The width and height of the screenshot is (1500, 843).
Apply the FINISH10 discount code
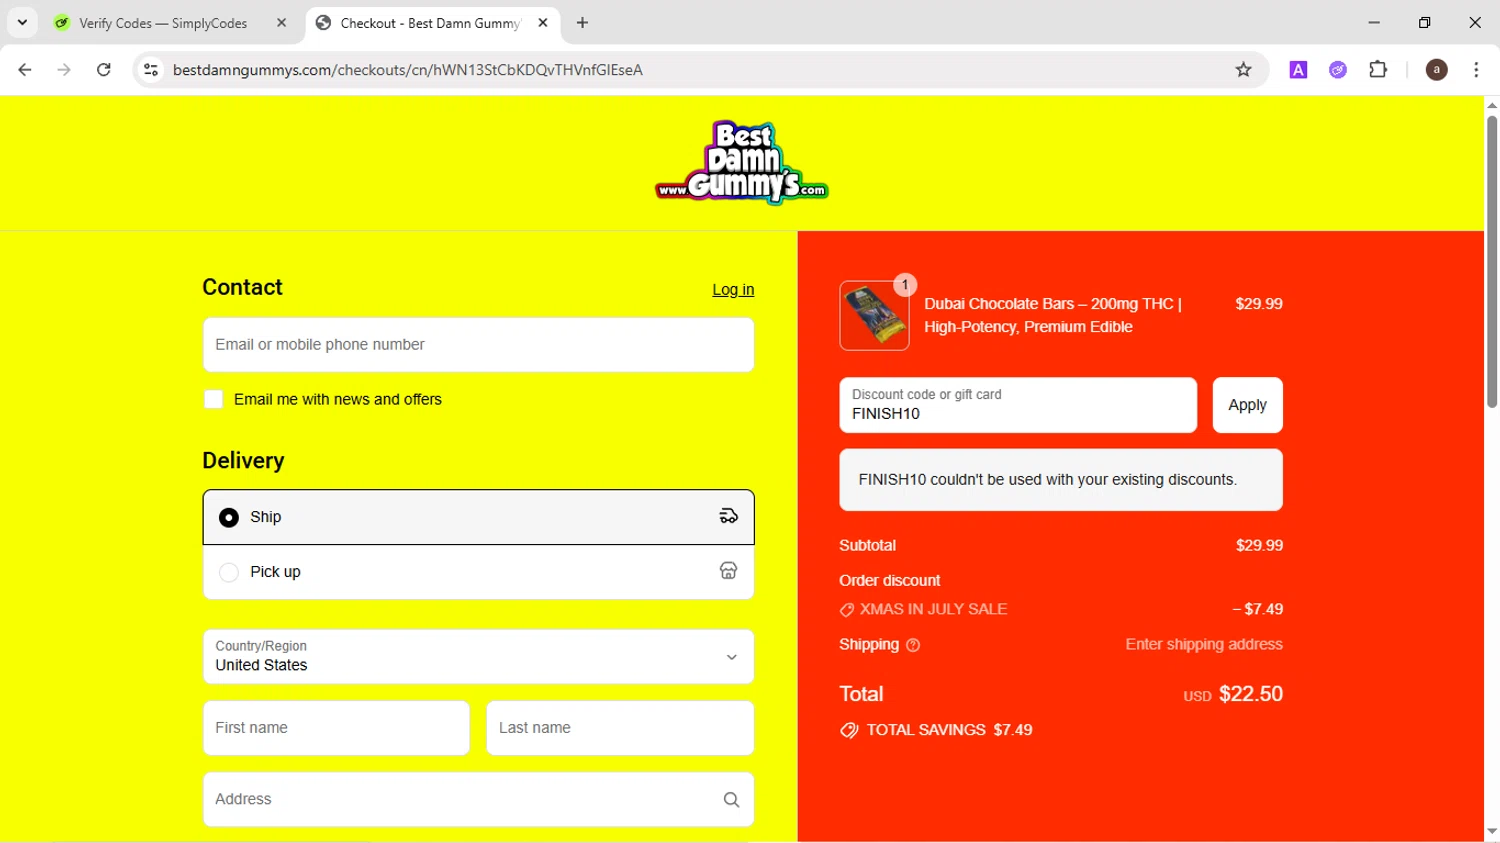(x=1247, y=405)
